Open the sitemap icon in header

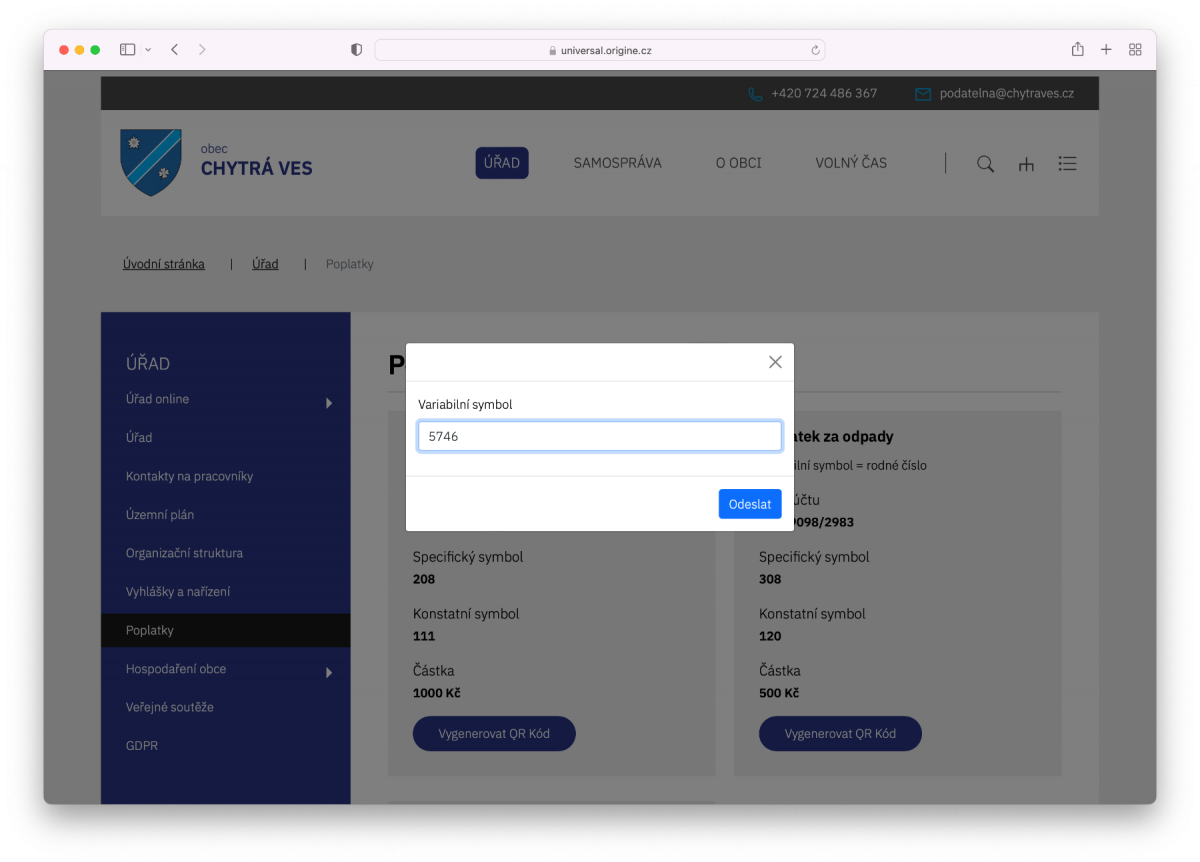pos(1026,164)
